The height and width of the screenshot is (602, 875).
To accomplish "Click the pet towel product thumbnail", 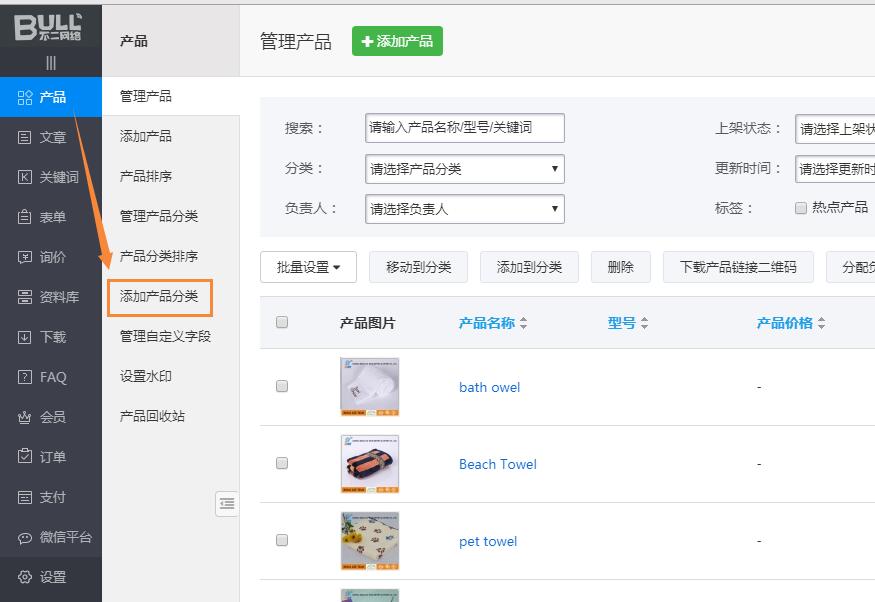I will coord(369,541).
